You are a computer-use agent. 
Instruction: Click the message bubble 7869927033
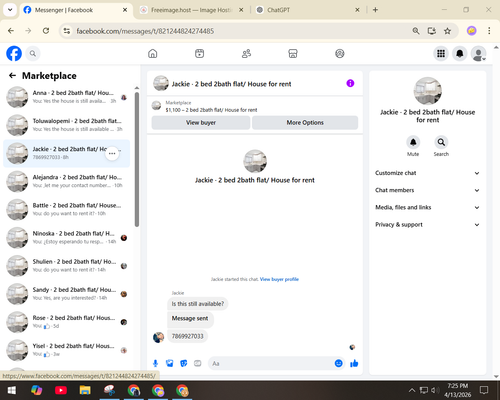click(x=187, y=336)
